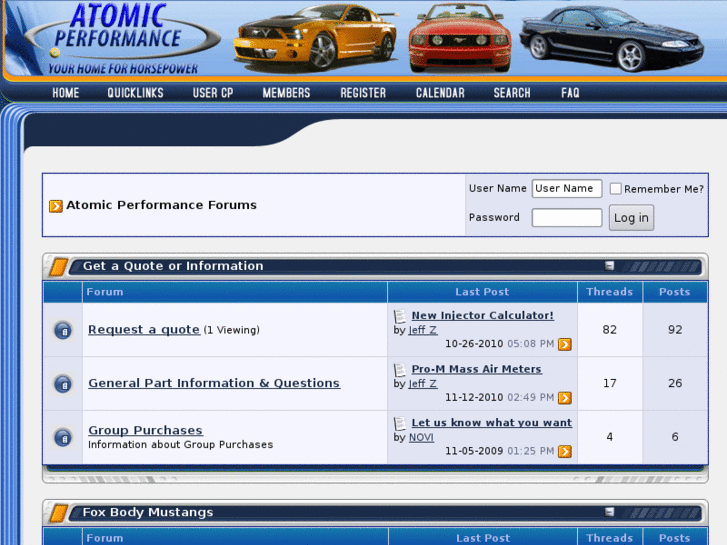Click the 82 threads count for Request a quote
The image size is (727, 545).
click(x=610, y=330)
